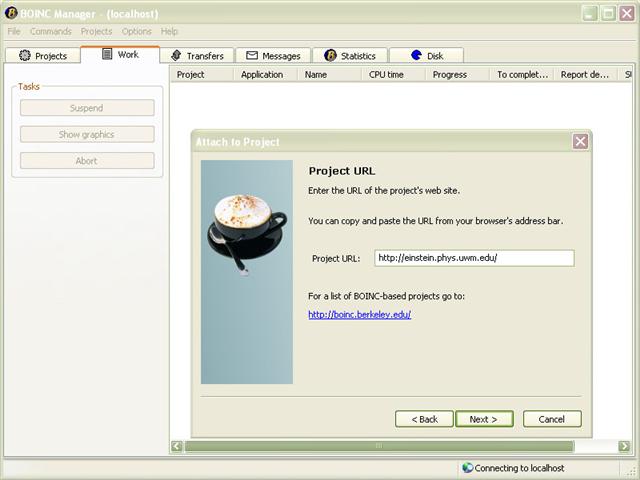Screen dimensions: 640x480
Task: Open the Options menu
Action: 136,31
